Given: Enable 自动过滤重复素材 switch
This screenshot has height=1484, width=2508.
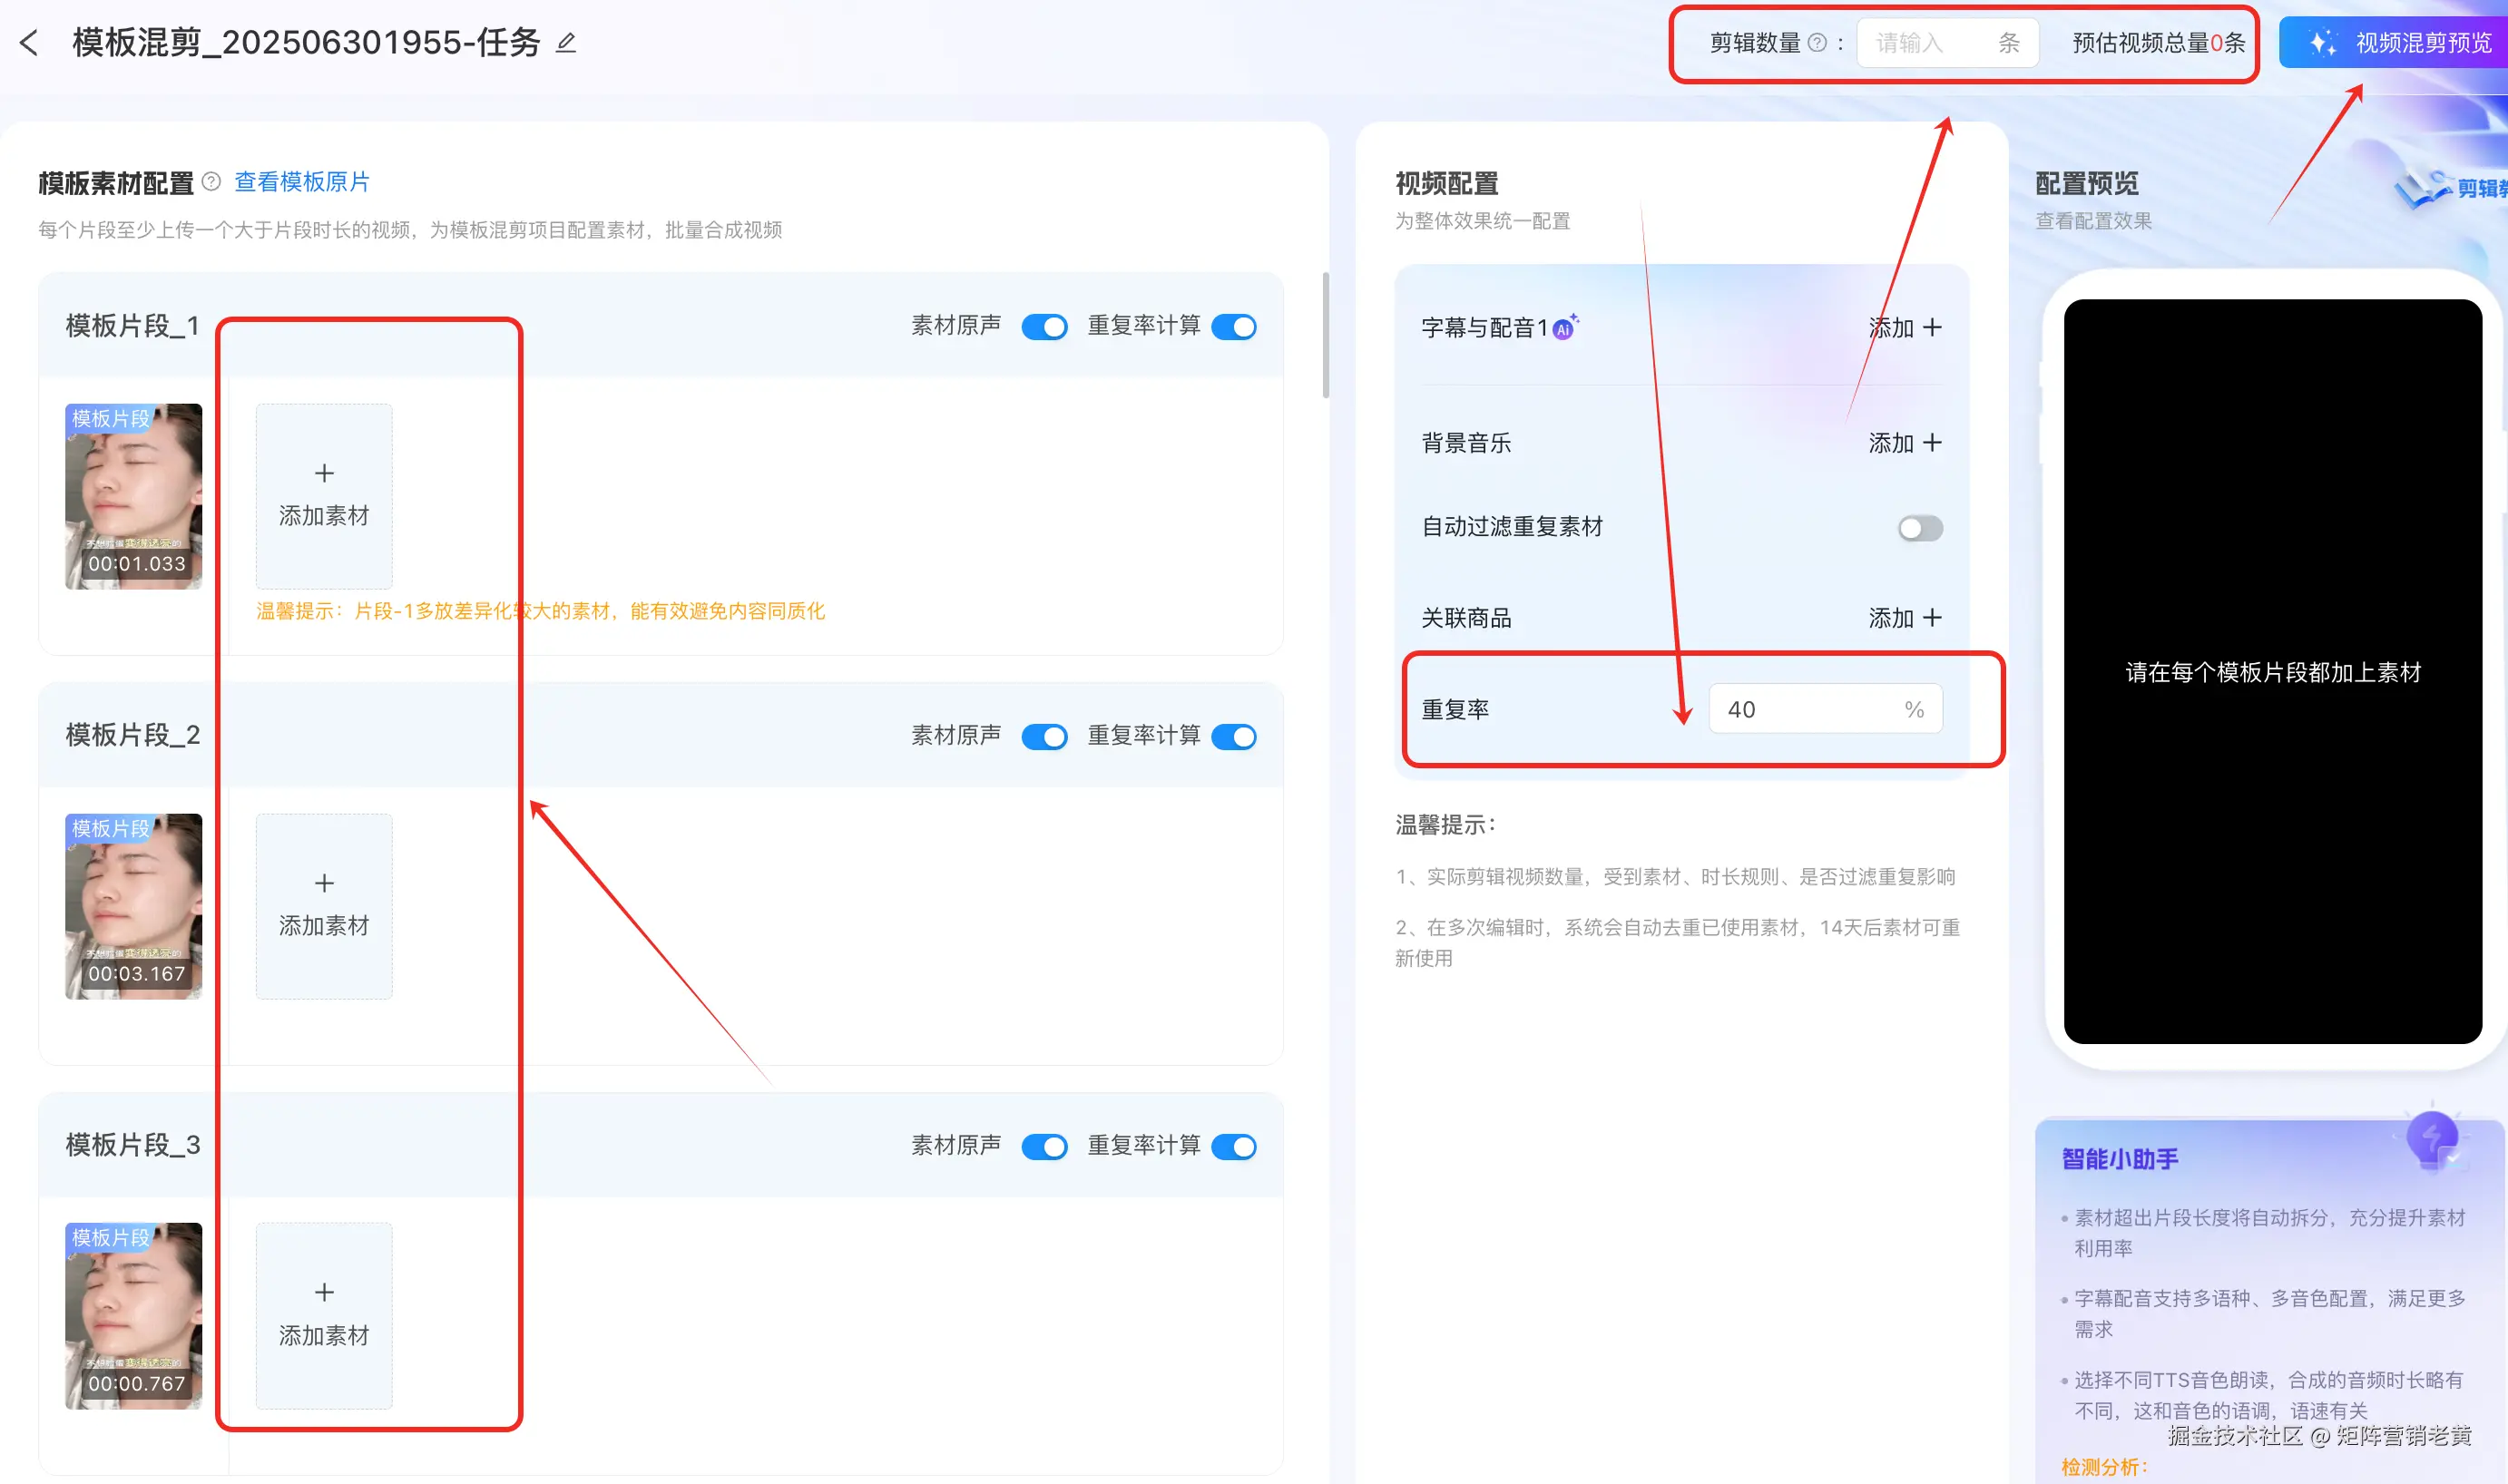Looking at the screenshot, I should point(1920,528).
